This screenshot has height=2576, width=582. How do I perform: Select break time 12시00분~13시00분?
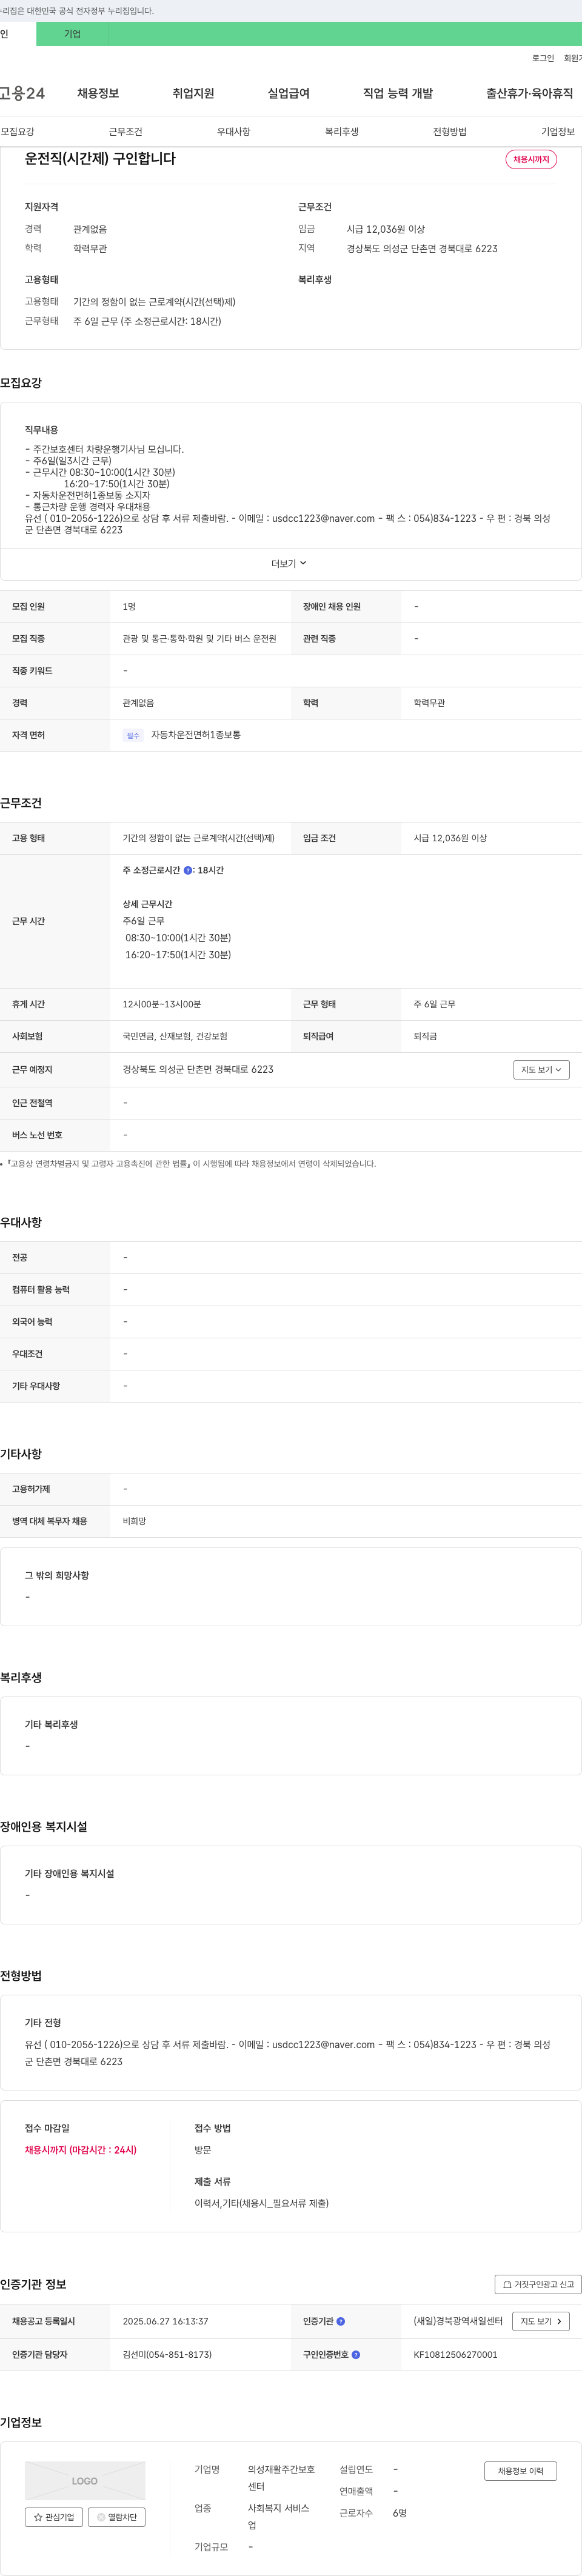pos(162,1004)
